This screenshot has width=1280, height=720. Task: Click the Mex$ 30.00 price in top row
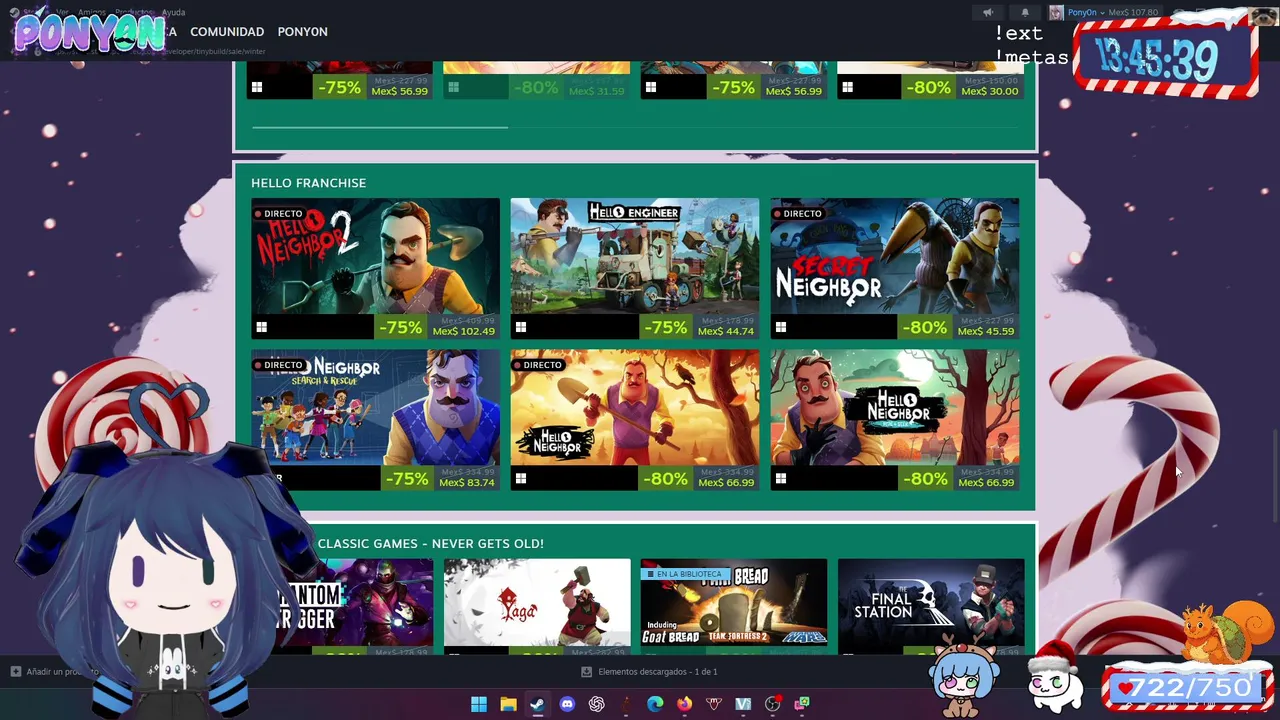tap(990, 91)
